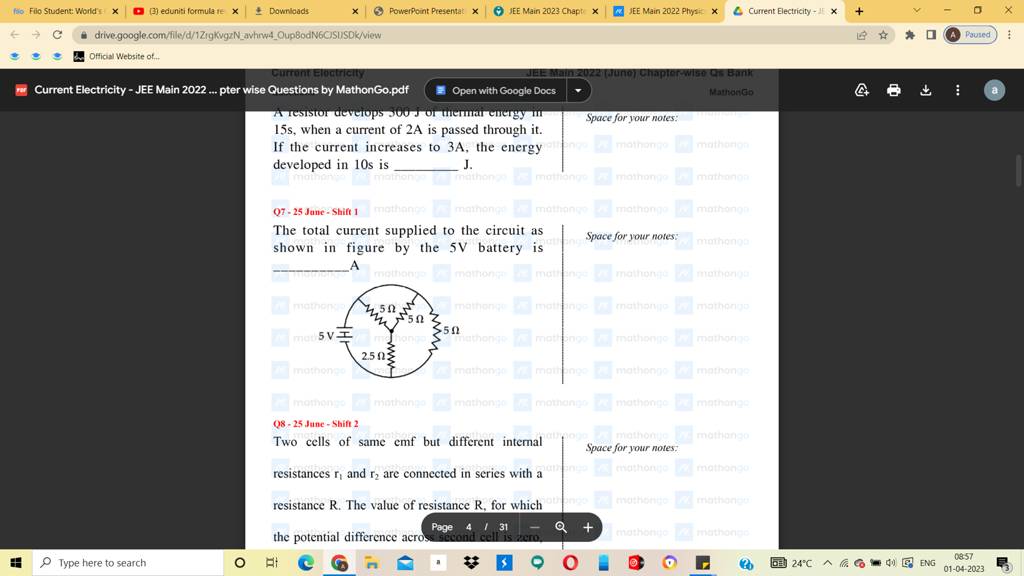Zoom out using the minus icon
1024x576 pixels.
pos(535,526)
